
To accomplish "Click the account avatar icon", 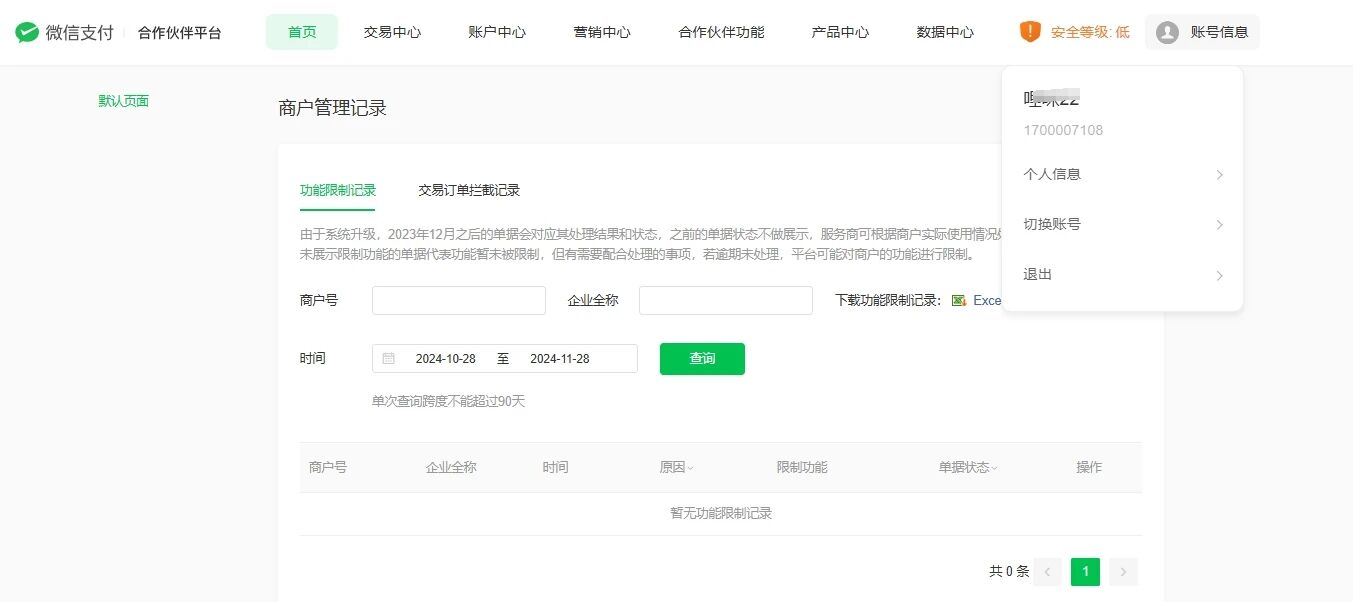I will tap(1167, 33).
